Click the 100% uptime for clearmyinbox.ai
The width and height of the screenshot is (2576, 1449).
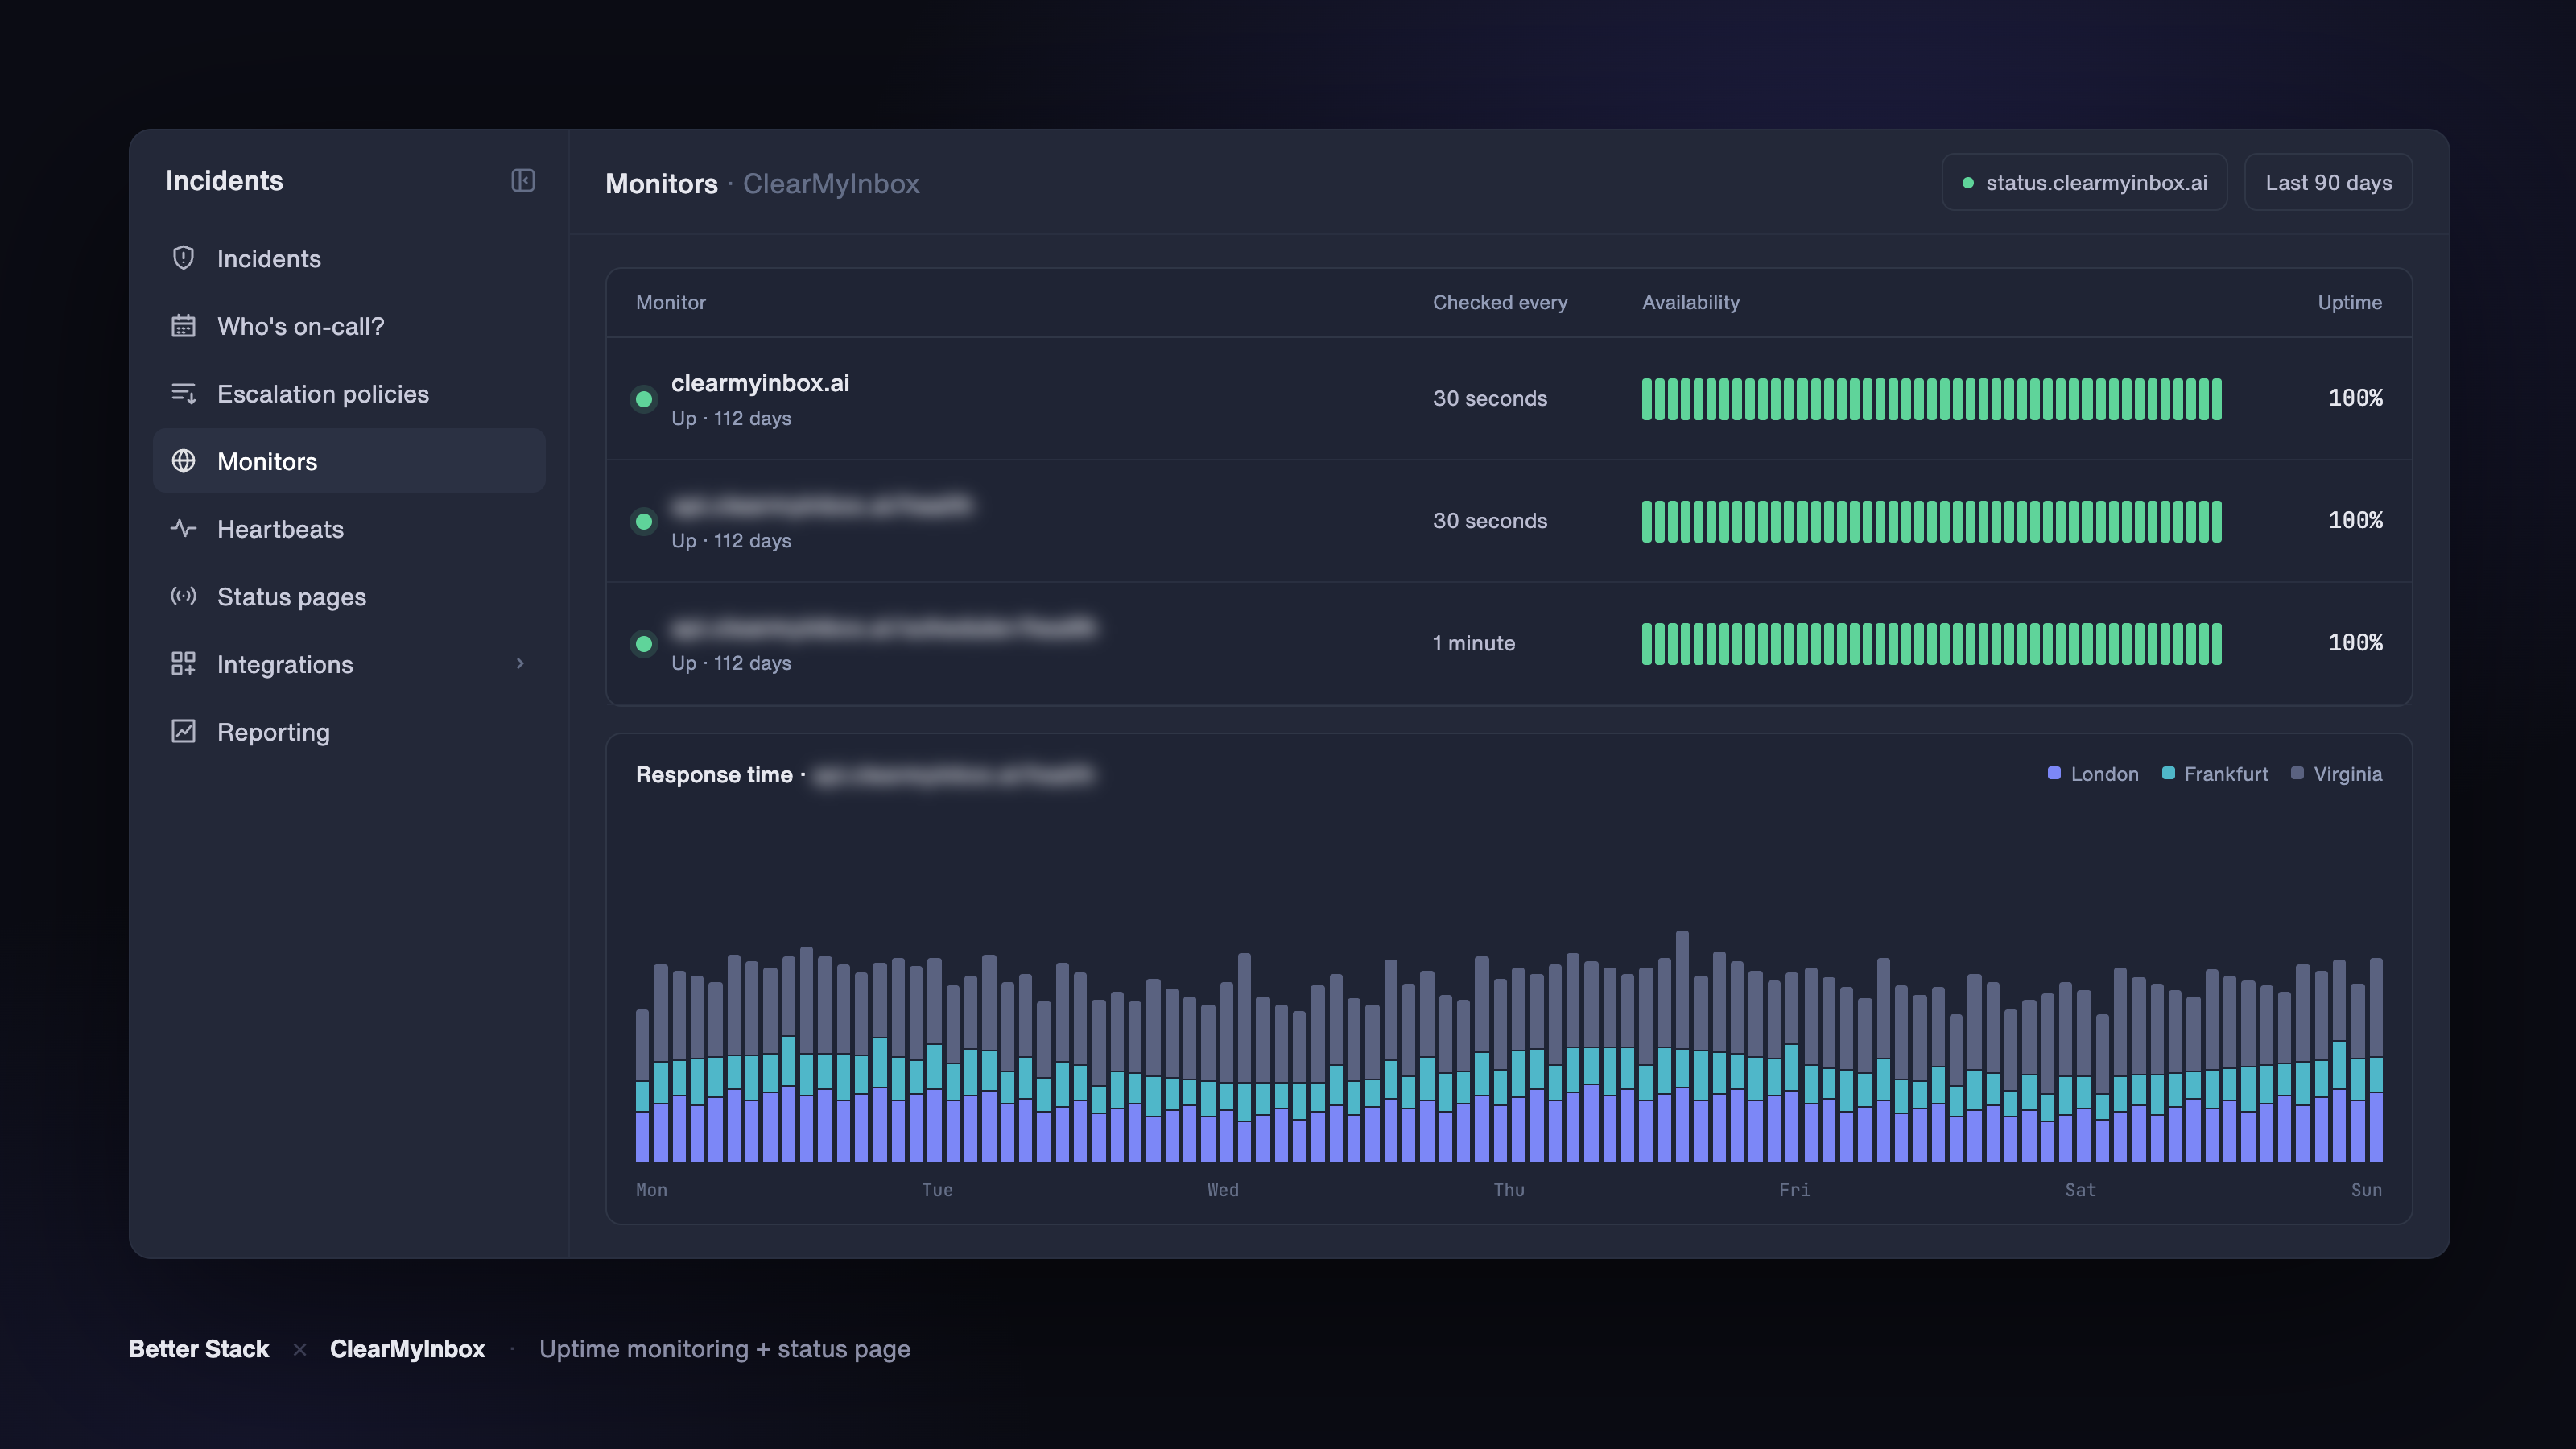point(2355,398)
